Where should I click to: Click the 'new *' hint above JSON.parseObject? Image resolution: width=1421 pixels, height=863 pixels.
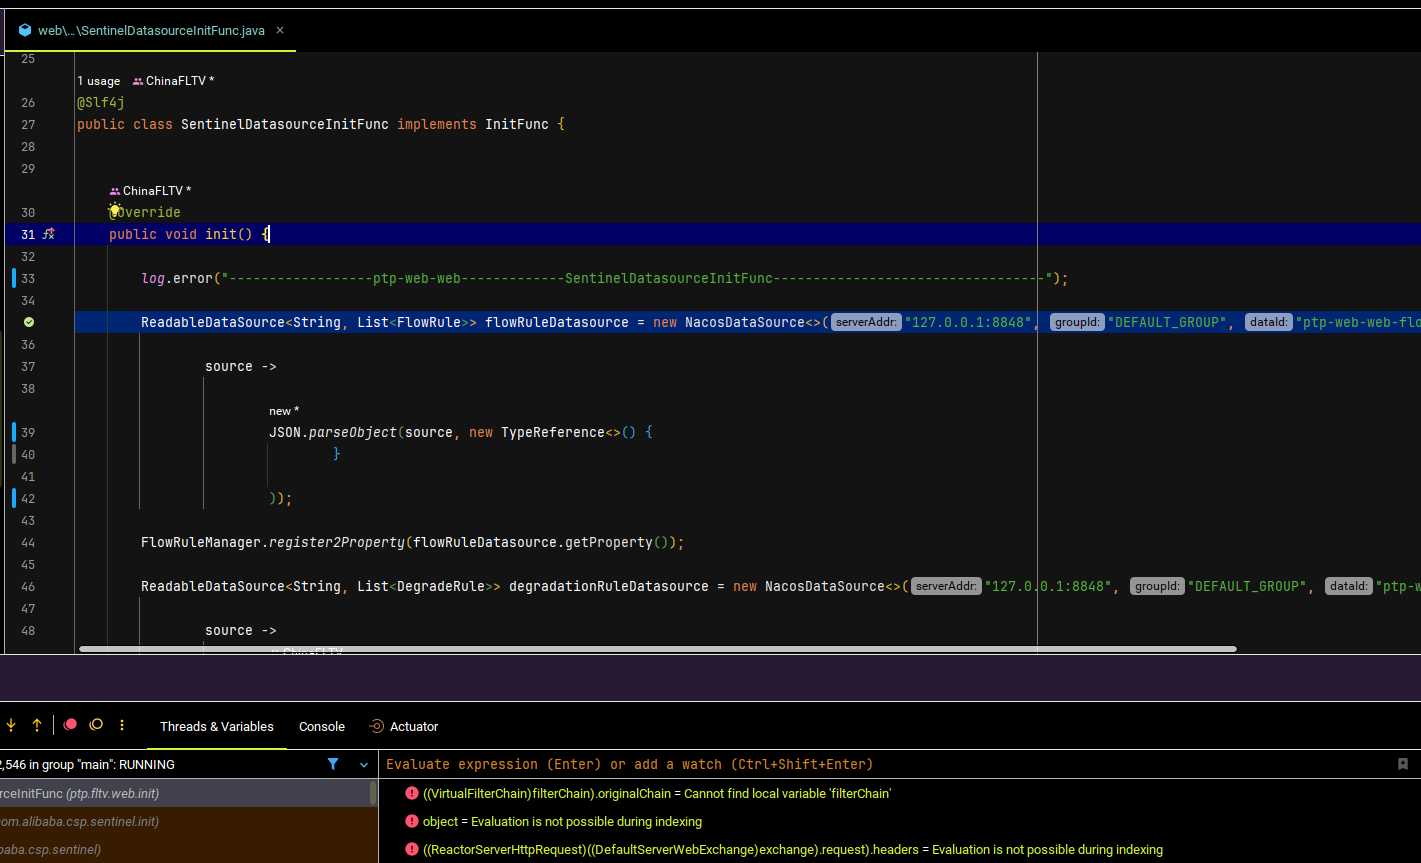pyautogui.click(x=284, y=411)
